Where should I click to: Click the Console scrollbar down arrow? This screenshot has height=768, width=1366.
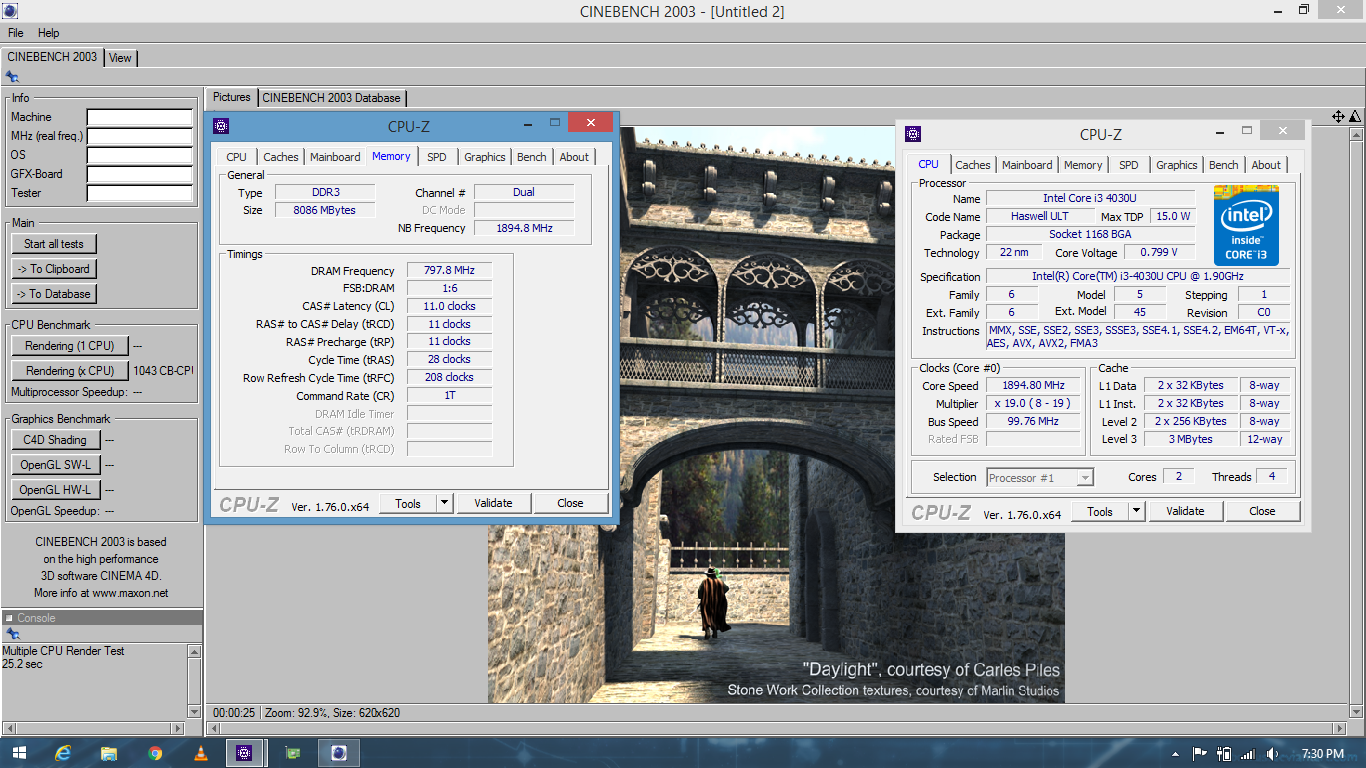click(x=194, y=711)
